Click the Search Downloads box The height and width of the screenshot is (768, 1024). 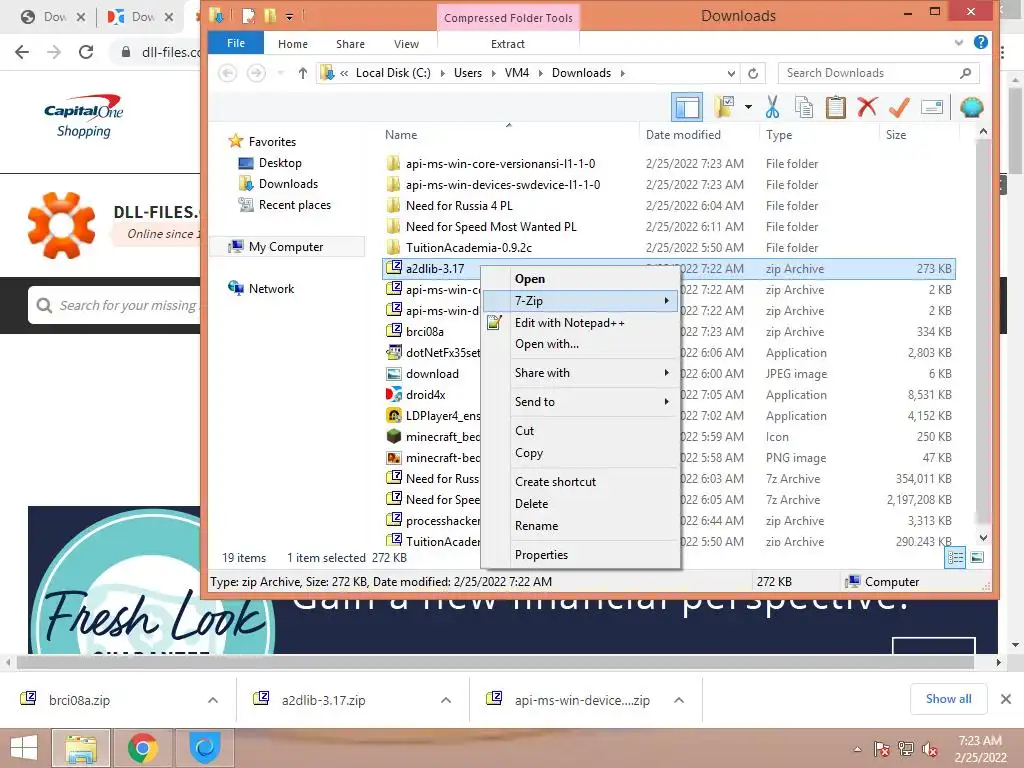[878, 73]
